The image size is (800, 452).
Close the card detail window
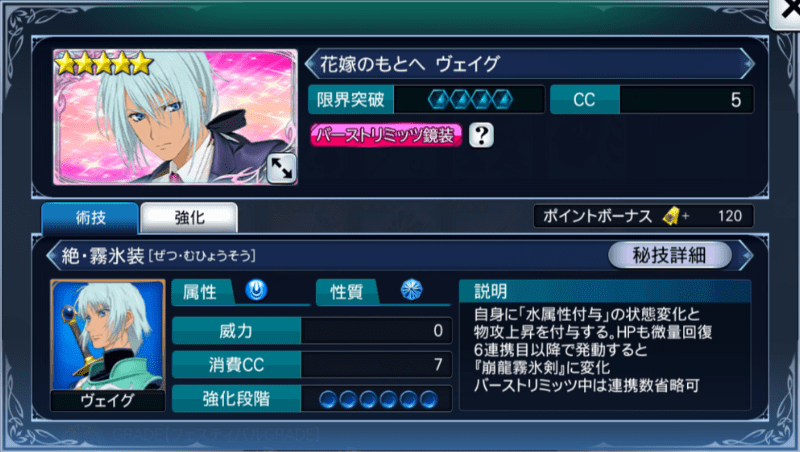pos(786,13)
